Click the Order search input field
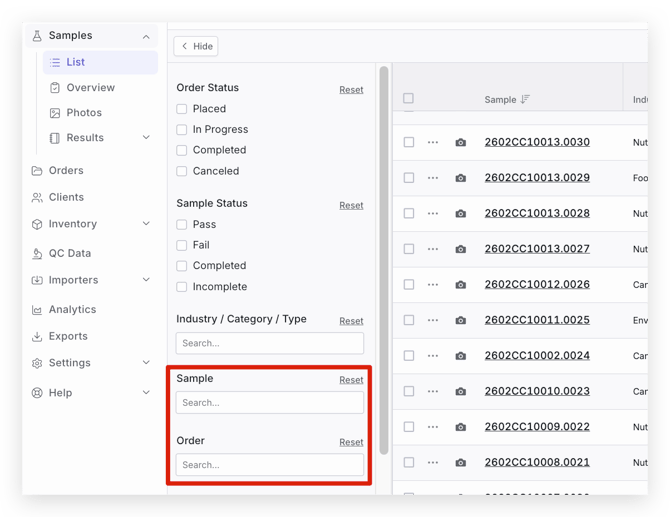The width and height of the screenshot is (670, 517). tap(270, 465)
